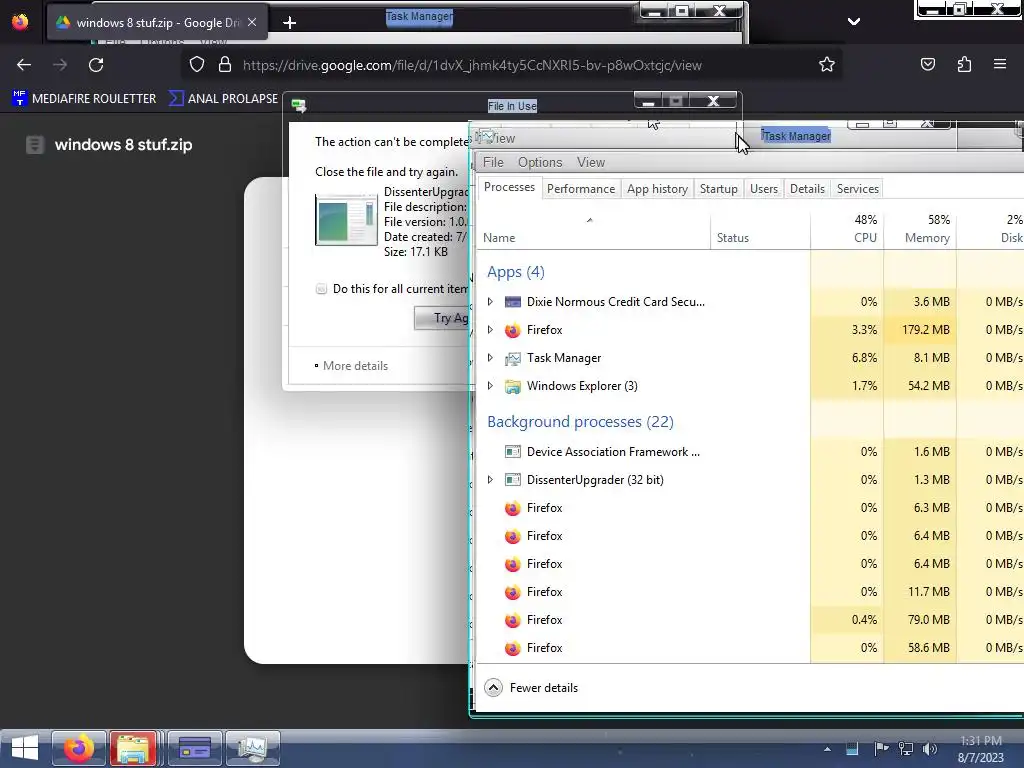The image size is (1024, 768).
Task: Open the credit card app taskbar button
Action: click(x=195, y=748)
